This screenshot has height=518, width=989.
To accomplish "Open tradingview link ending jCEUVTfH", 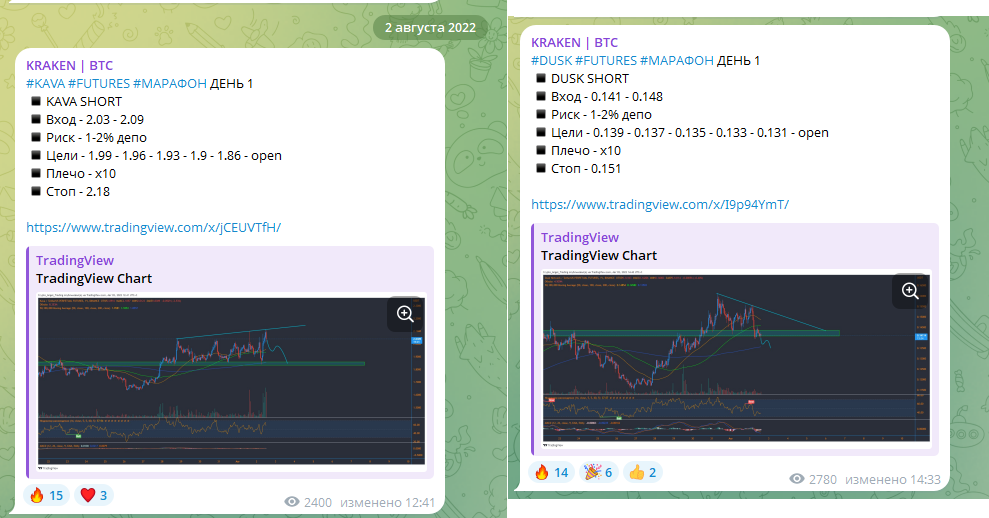I will tap(153, 227).
